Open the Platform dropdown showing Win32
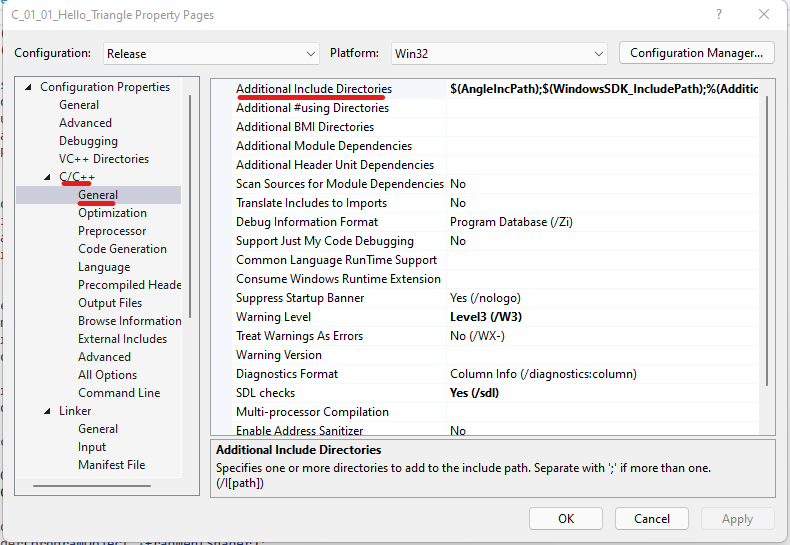Viewport: 790px width, 545px height. (499, 53)
